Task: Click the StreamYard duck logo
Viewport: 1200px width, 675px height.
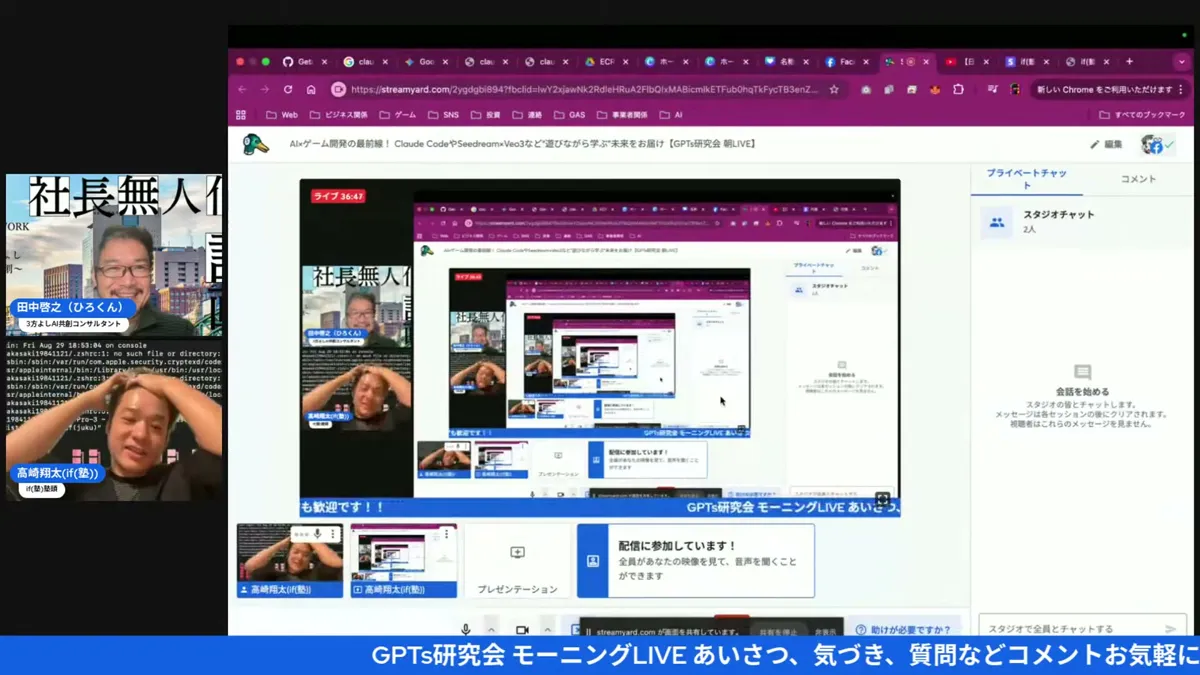Action: click(x=256, y=144)
